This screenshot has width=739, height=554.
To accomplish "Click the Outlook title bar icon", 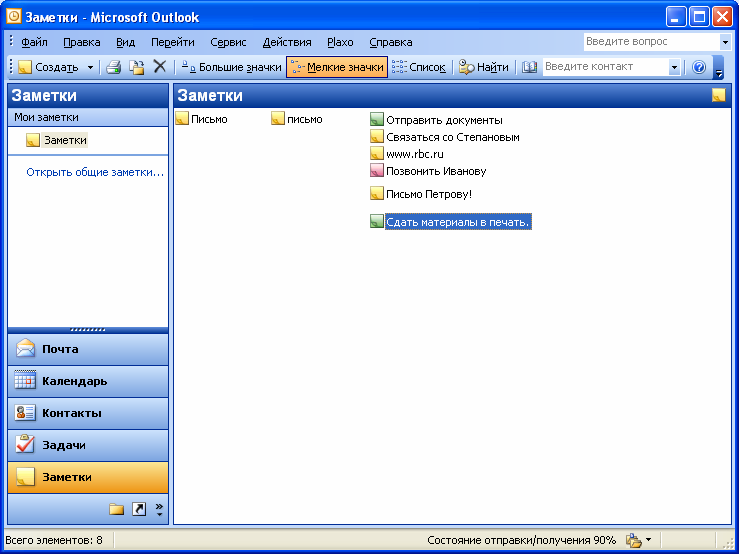I will pyautogui.click(x=14, y=17).
